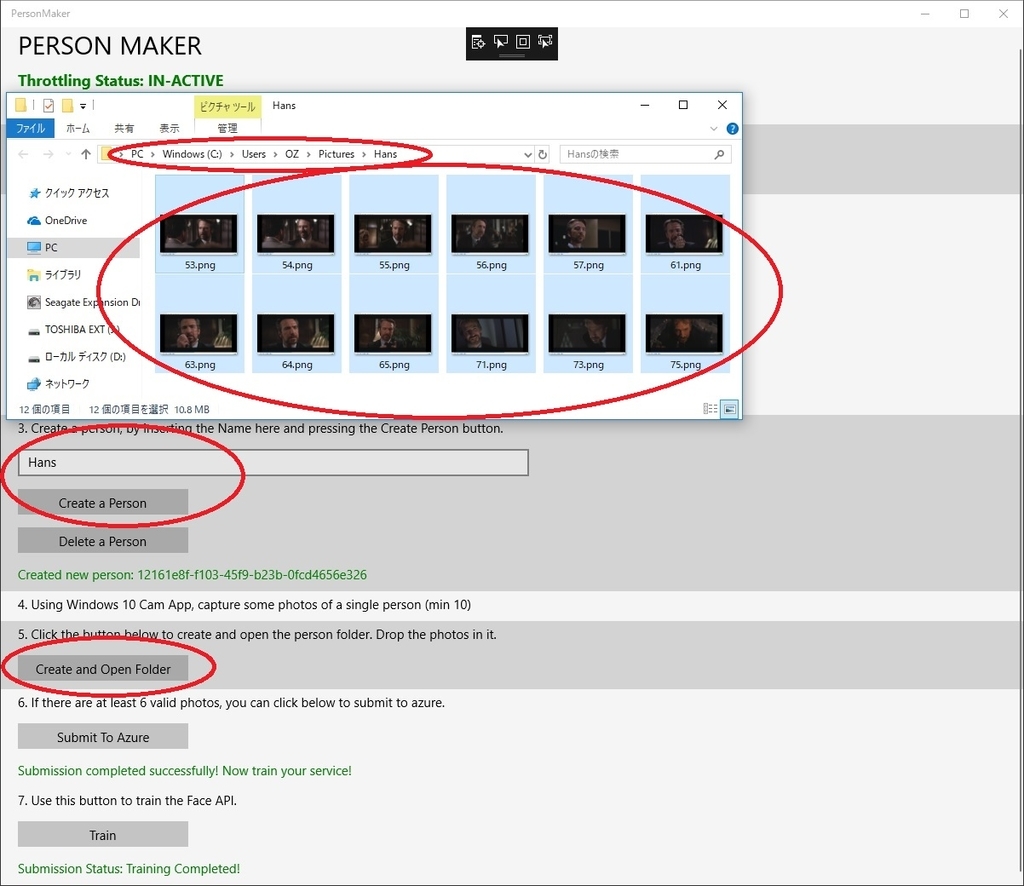The width and height of the screenshot is (1024, 886).
Task: Click the Explorer Forward arrow
Action: (48, 154)
